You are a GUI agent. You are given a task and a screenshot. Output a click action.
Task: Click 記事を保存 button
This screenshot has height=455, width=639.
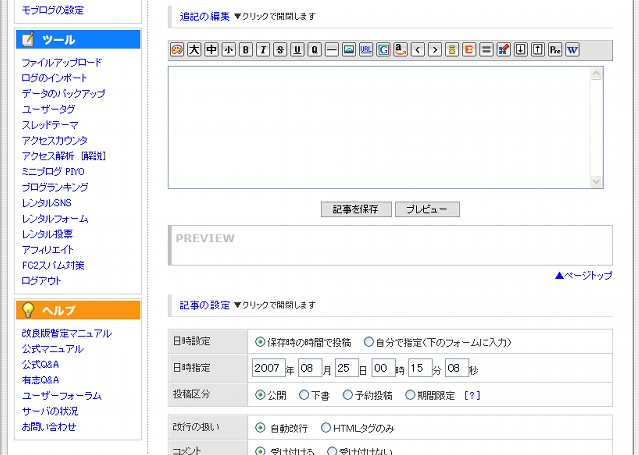pyautogui.click(x=356, y=209)
